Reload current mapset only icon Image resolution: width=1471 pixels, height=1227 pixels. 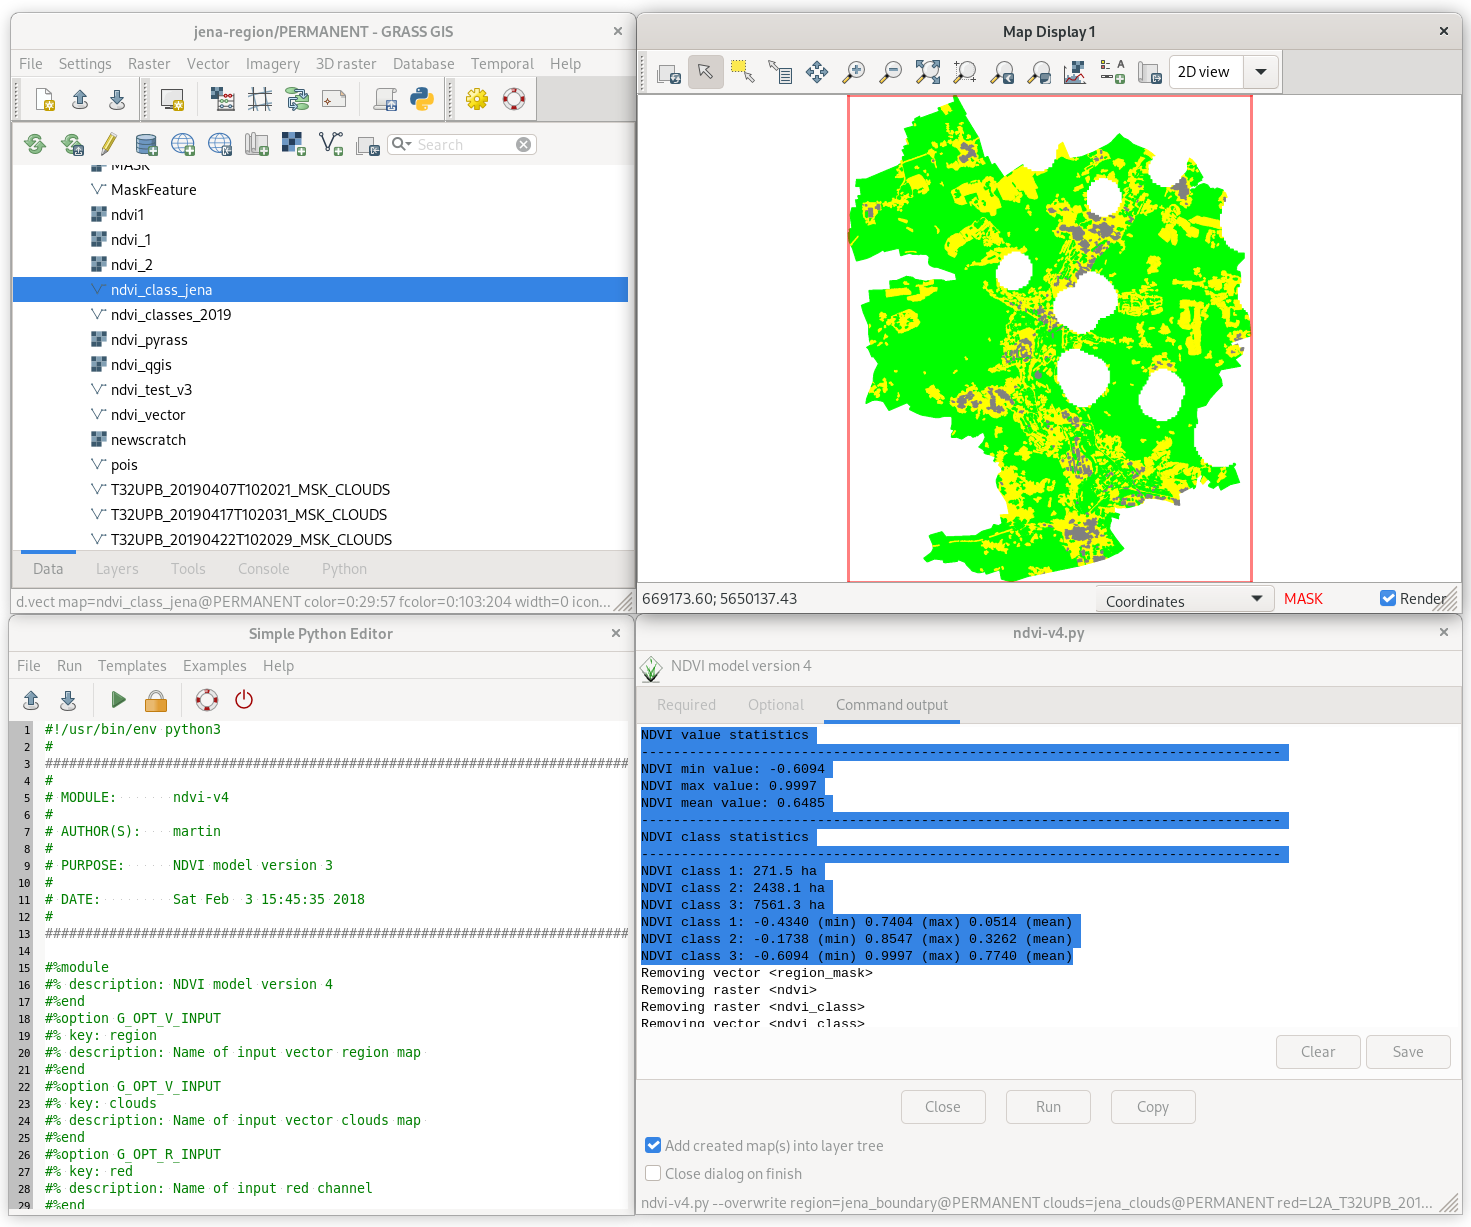[72, 144]
